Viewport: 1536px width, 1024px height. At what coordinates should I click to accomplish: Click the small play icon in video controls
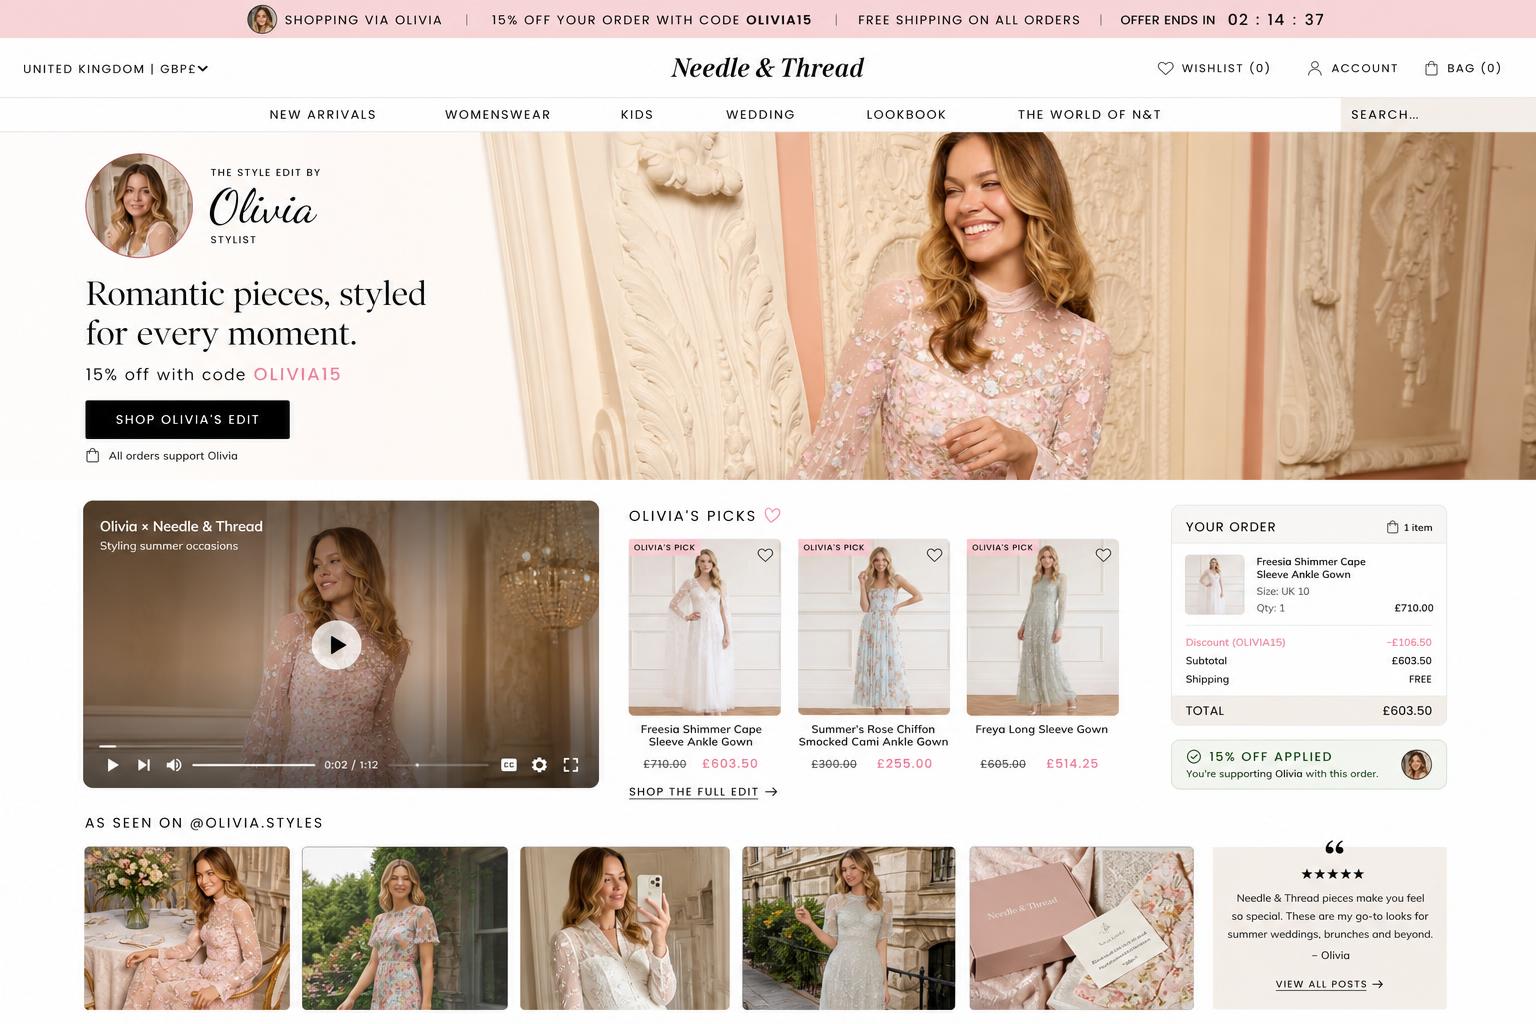[x=113, y=765]
